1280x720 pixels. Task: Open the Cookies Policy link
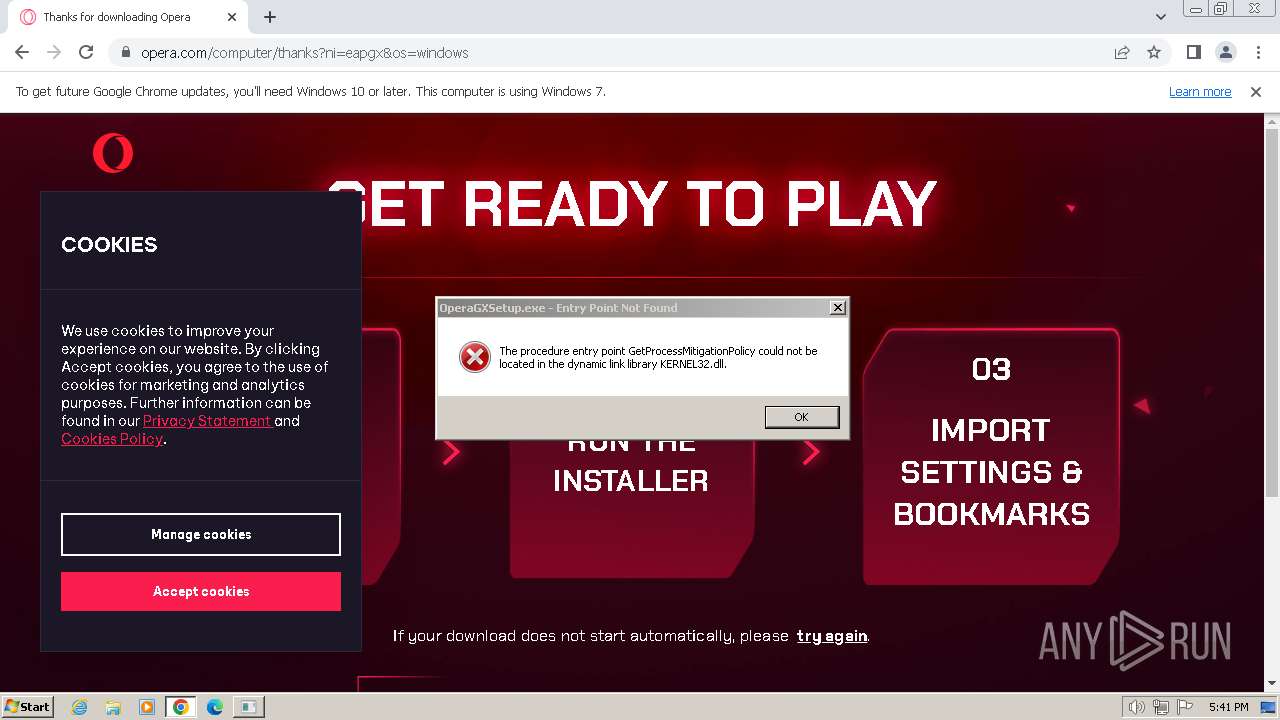(x=112, y=439)
